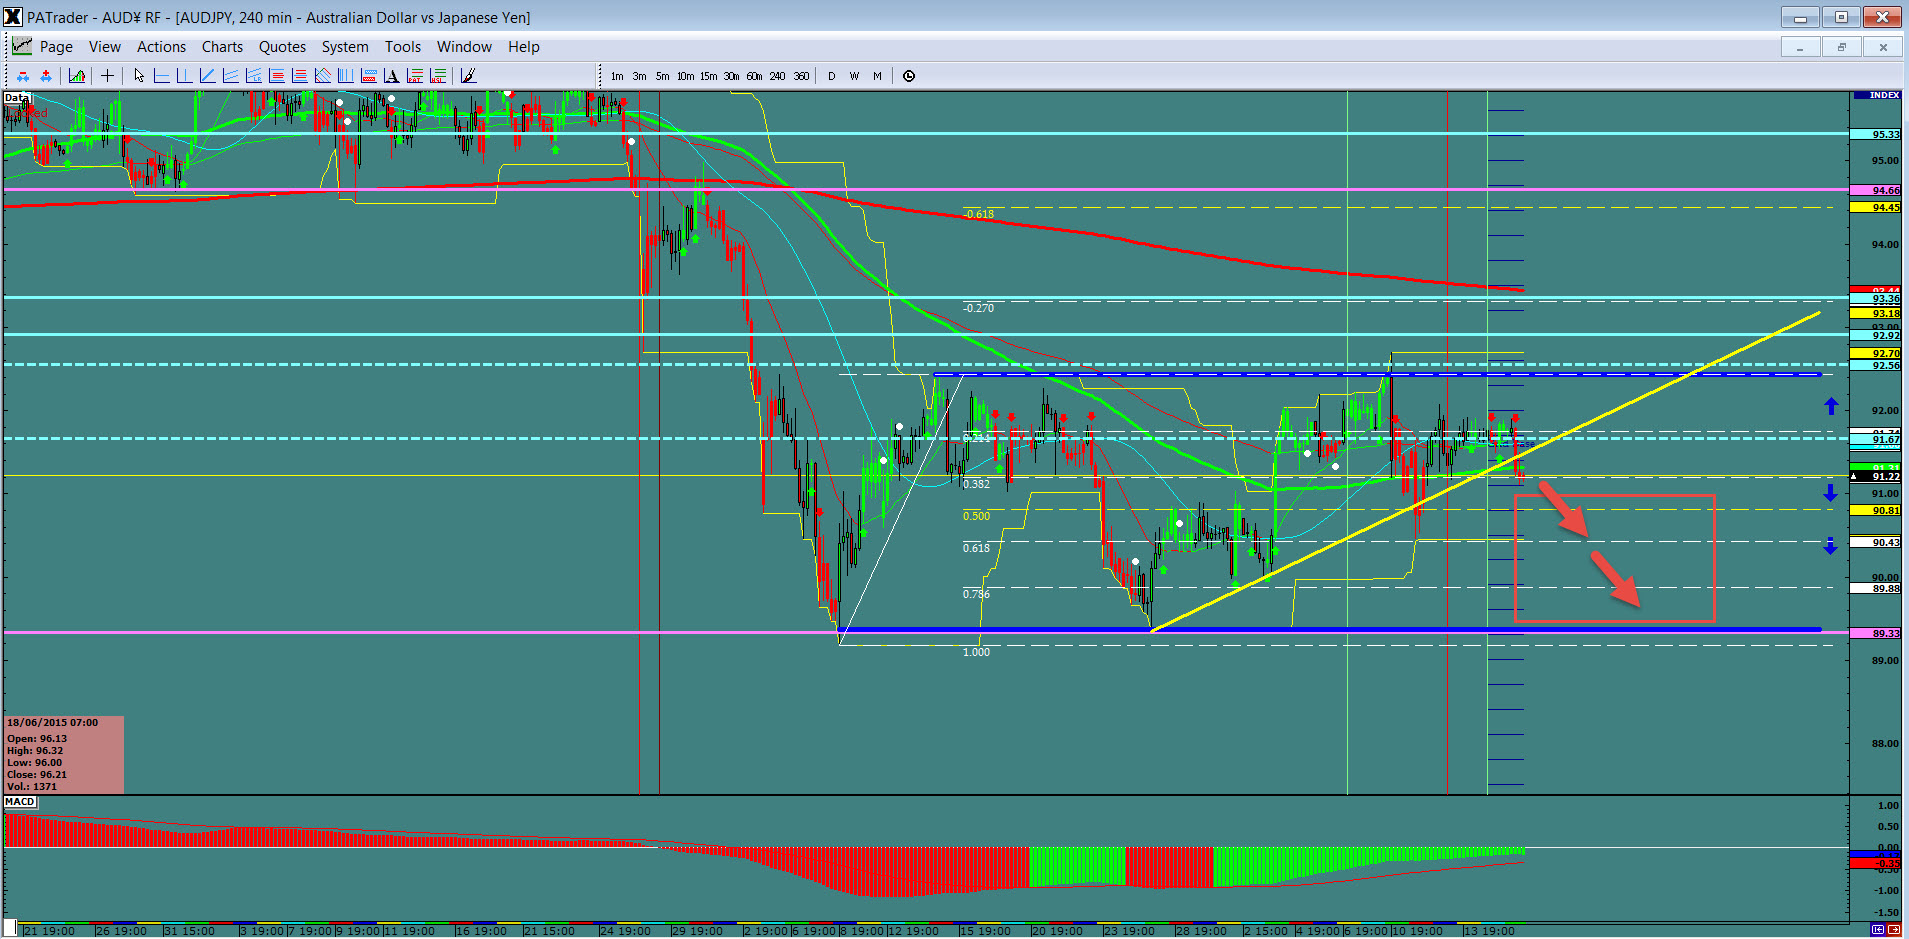Click the chart icon beside Page menu

[21, 46]
